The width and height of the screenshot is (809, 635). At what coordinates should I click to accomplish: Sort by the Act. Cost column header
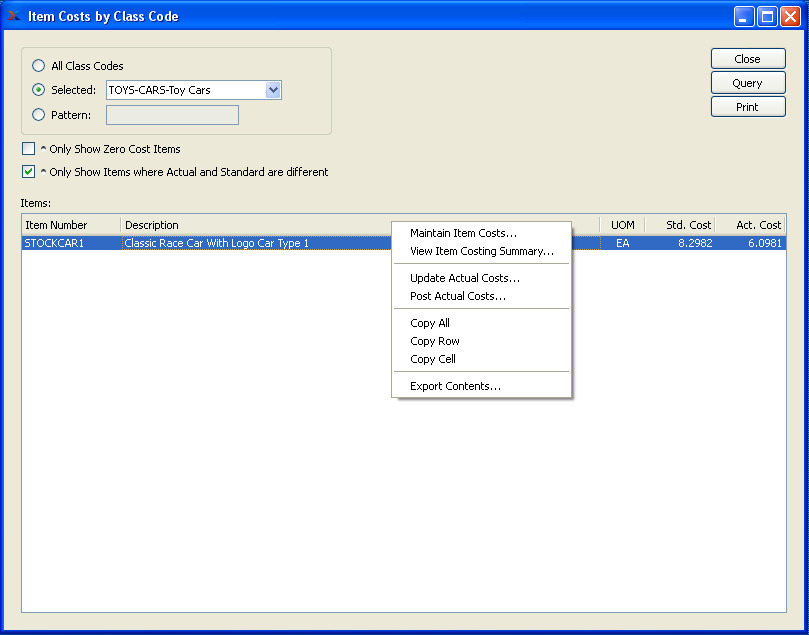point(751,225)
